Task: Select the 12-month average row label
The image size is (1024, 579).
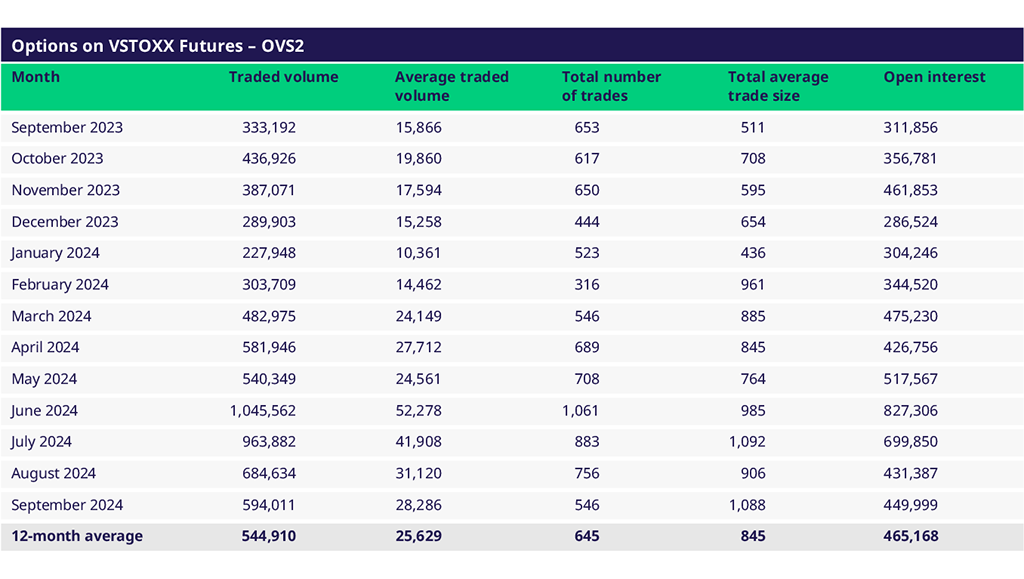Action: 77,536
